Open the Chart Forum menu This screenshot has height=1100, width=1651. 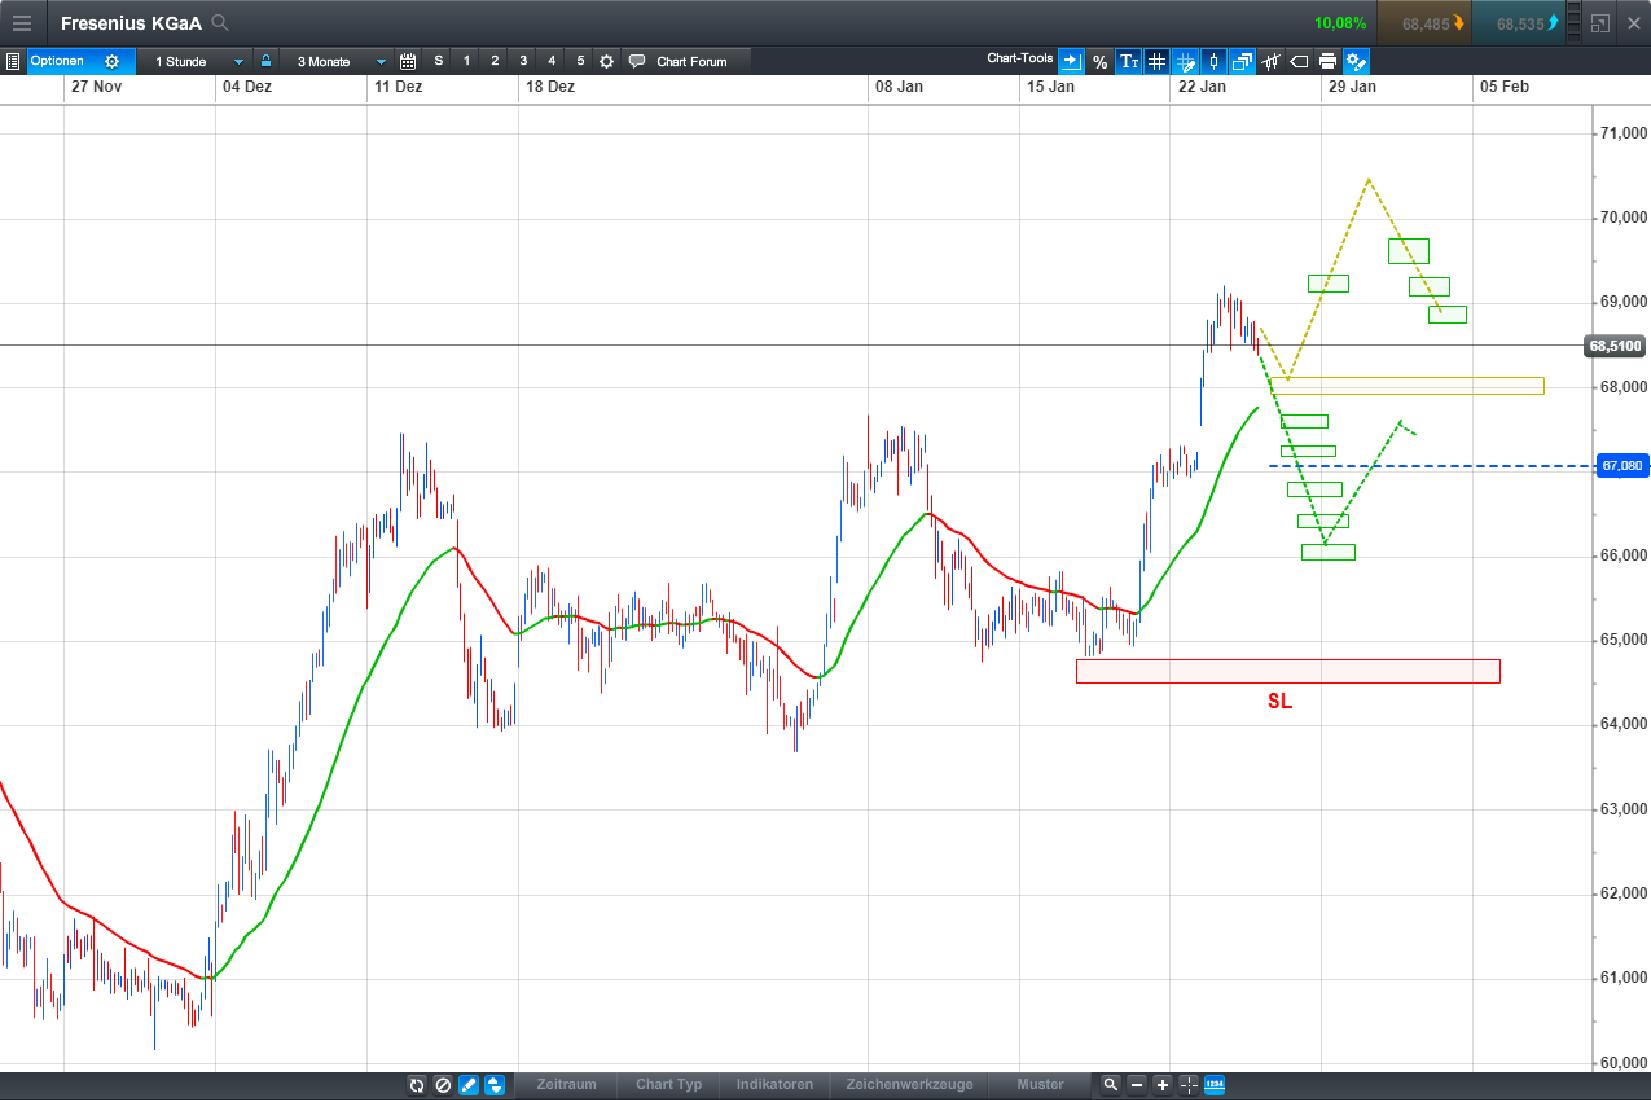(x=680, y=61)
